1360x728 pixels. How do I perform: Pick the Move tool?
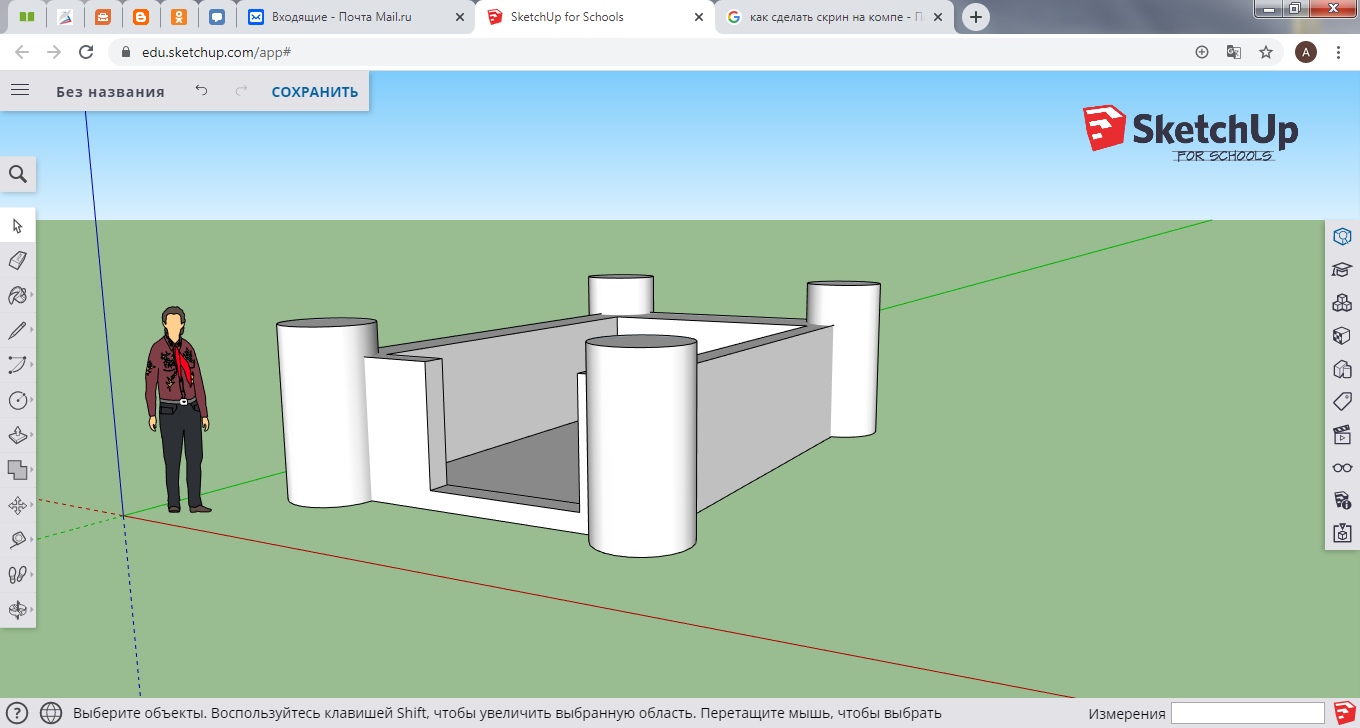(x=17, y=506)
